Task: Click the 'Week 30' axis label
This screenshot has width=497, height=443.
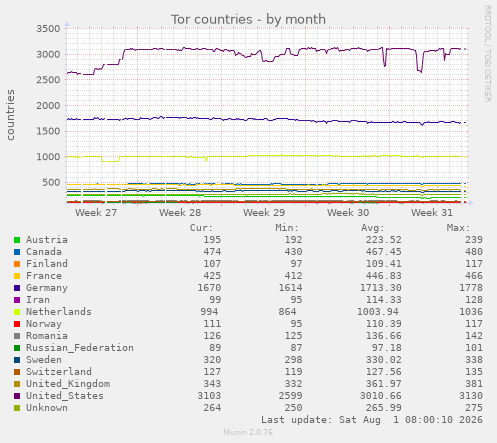Action: click(348, 213)
